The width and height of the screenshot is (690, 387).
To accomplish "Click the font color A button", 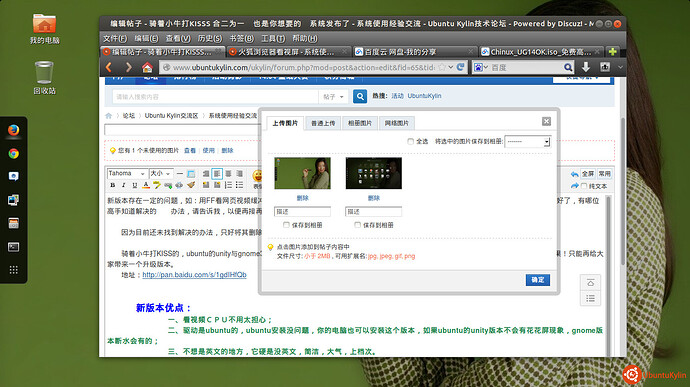I will [146, 185].
